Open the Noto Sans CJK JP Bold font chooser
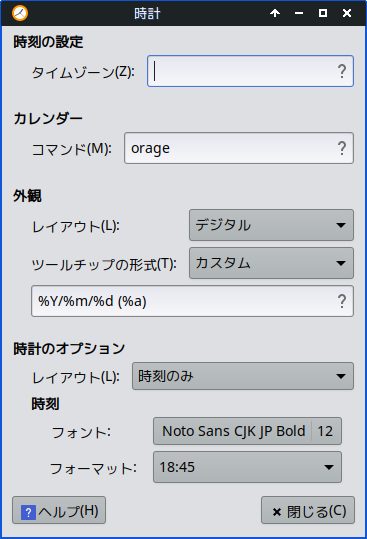367x539 pixels. [247, 431]
